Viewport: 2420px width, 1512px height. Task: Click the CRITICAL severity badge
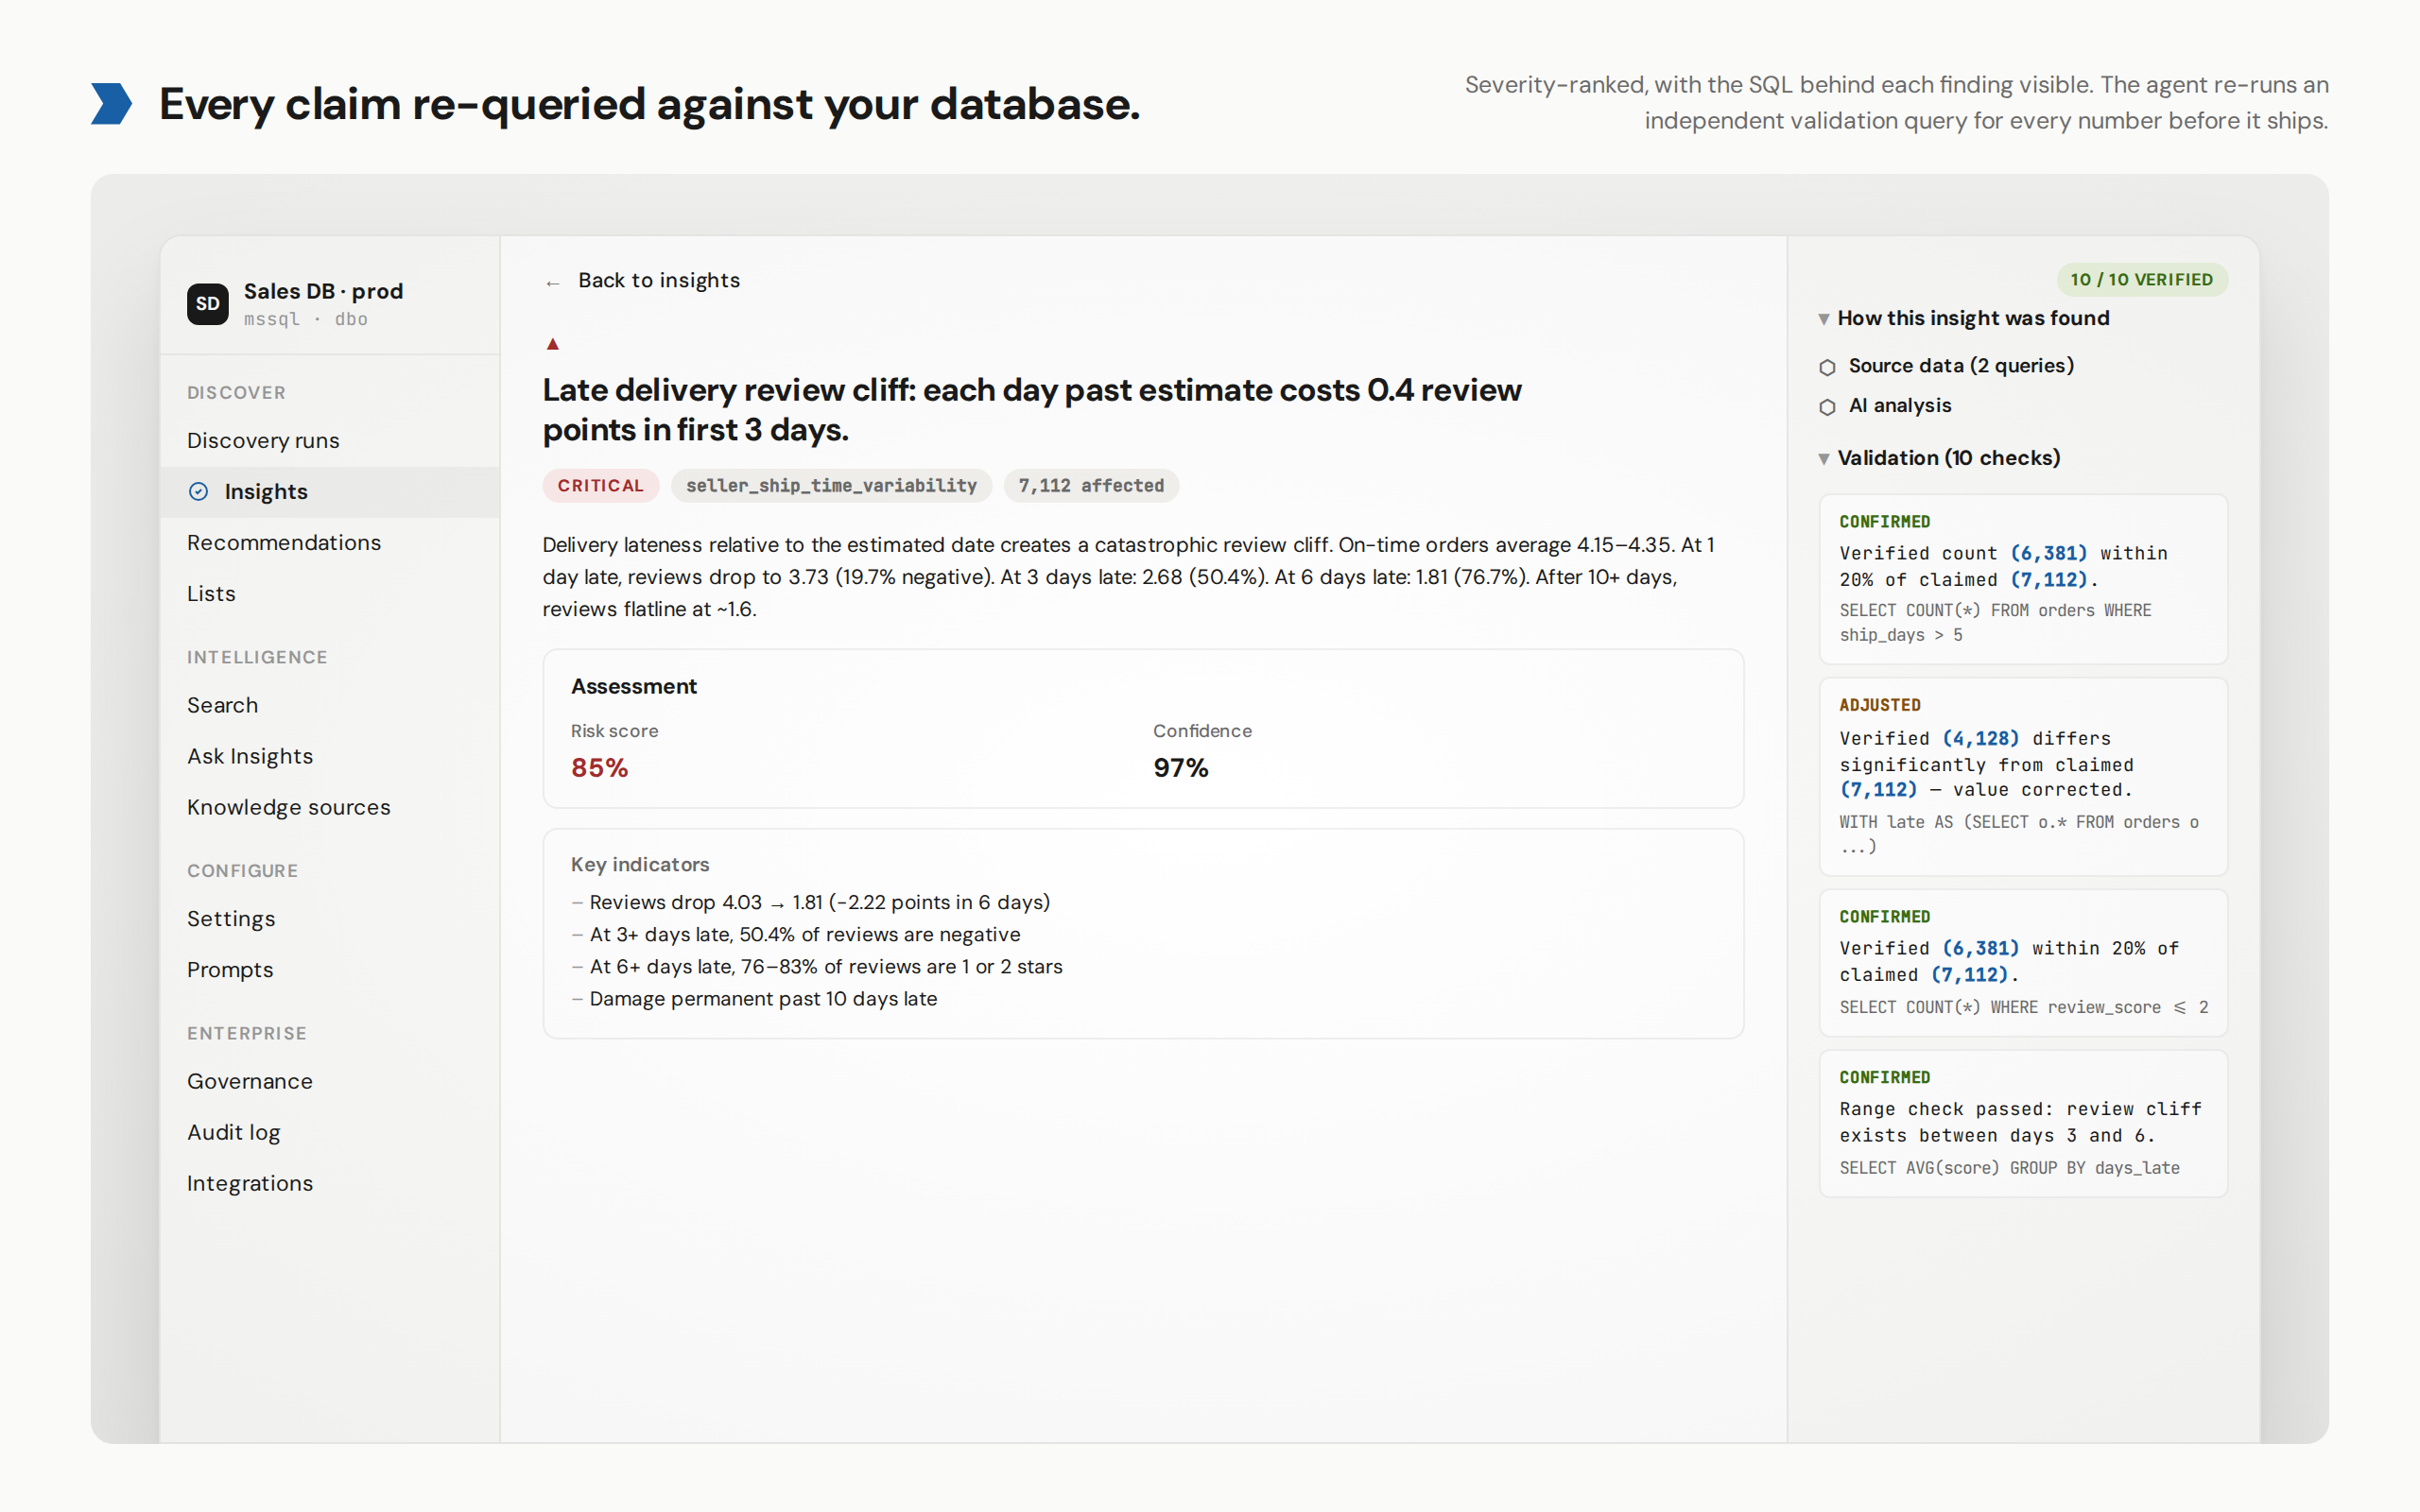[600, 486]
